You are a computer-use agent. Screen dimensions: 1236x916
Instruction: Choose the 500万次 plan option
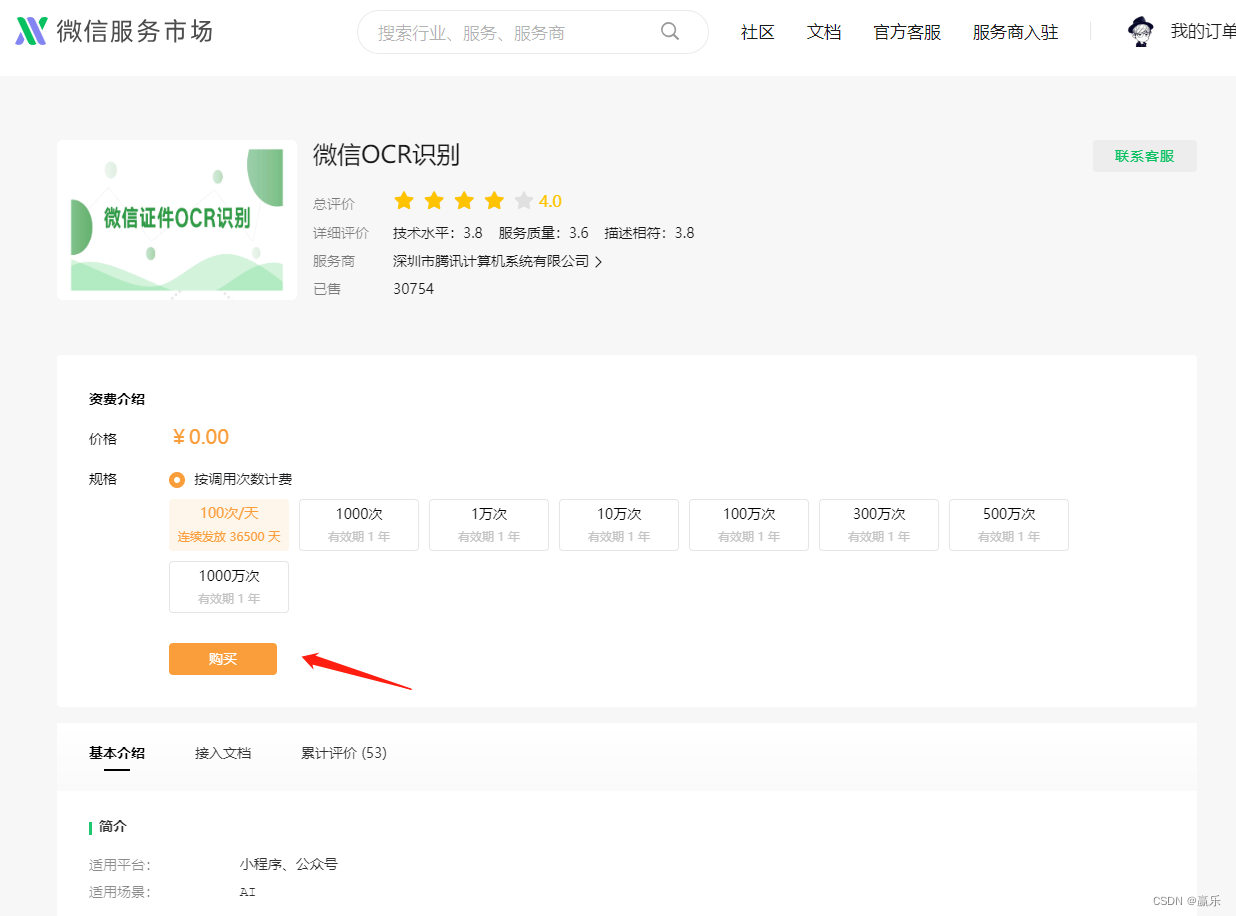[1009, 525]
